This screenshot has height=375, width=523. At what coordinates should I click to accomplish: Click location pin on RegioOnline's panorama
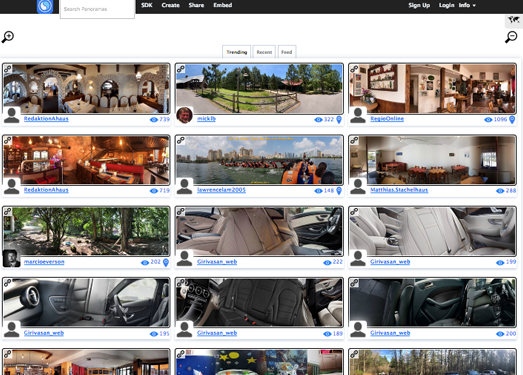512,119
